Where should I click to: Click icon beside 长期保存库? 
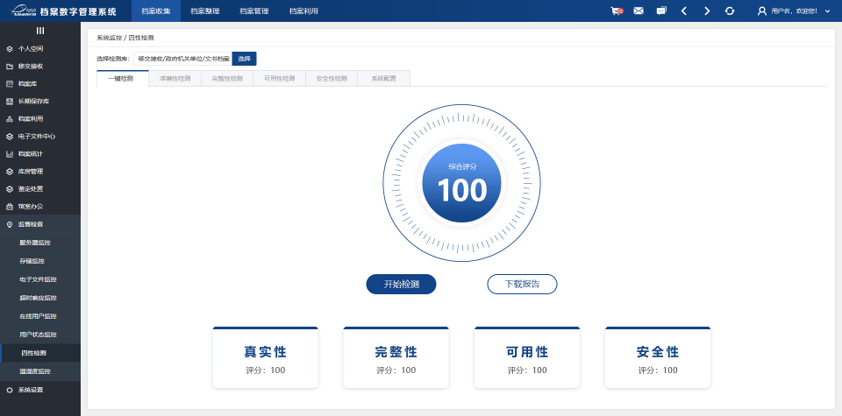coord(9,101)
